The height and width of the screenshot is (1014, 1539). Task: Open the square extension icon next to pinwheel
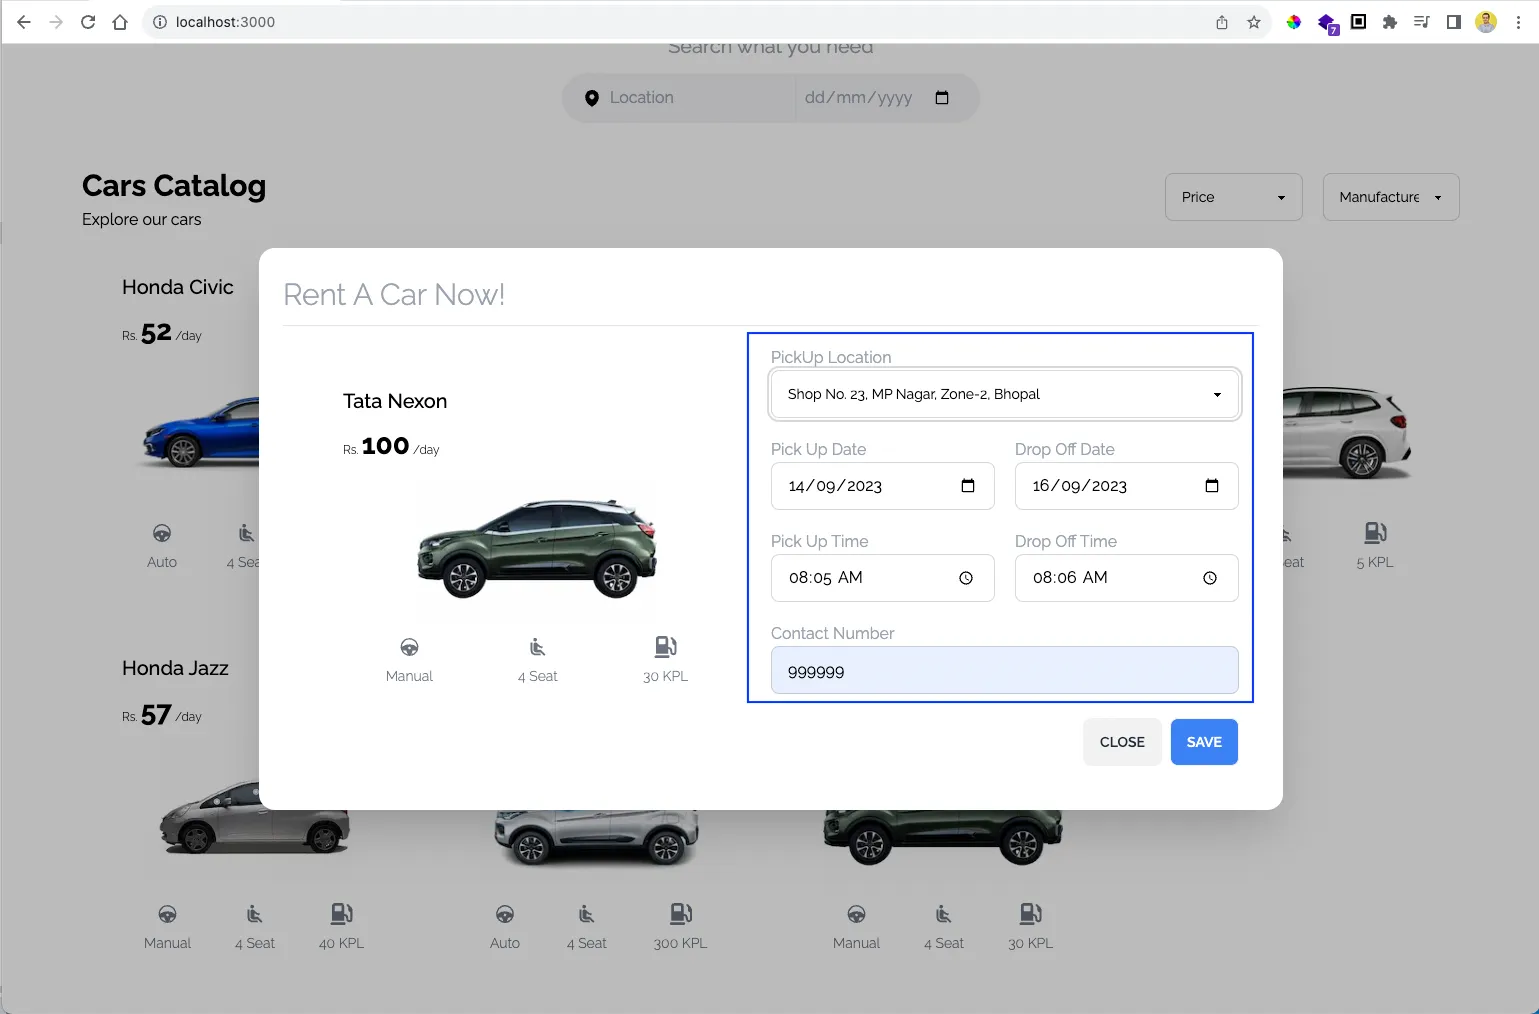(1358, 22)
